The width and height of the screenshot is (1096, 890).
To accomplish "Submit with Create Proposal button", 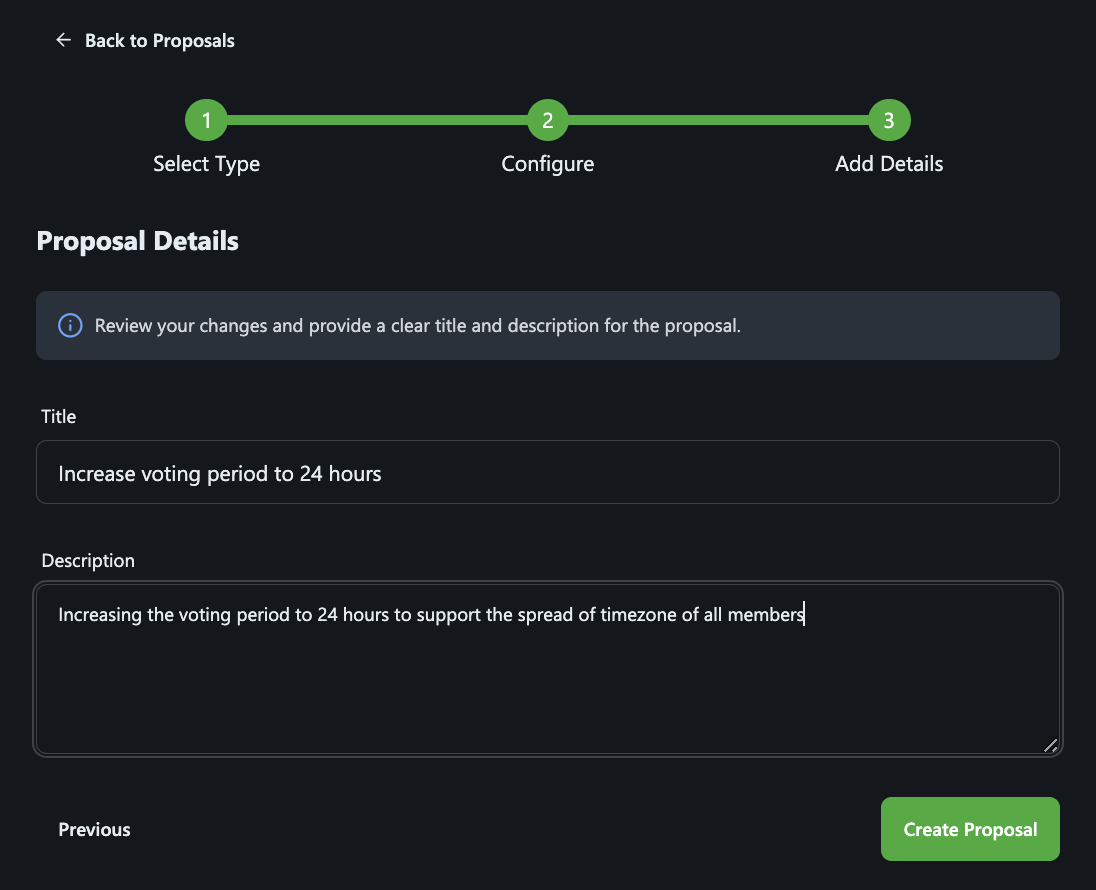I will 970,829.
